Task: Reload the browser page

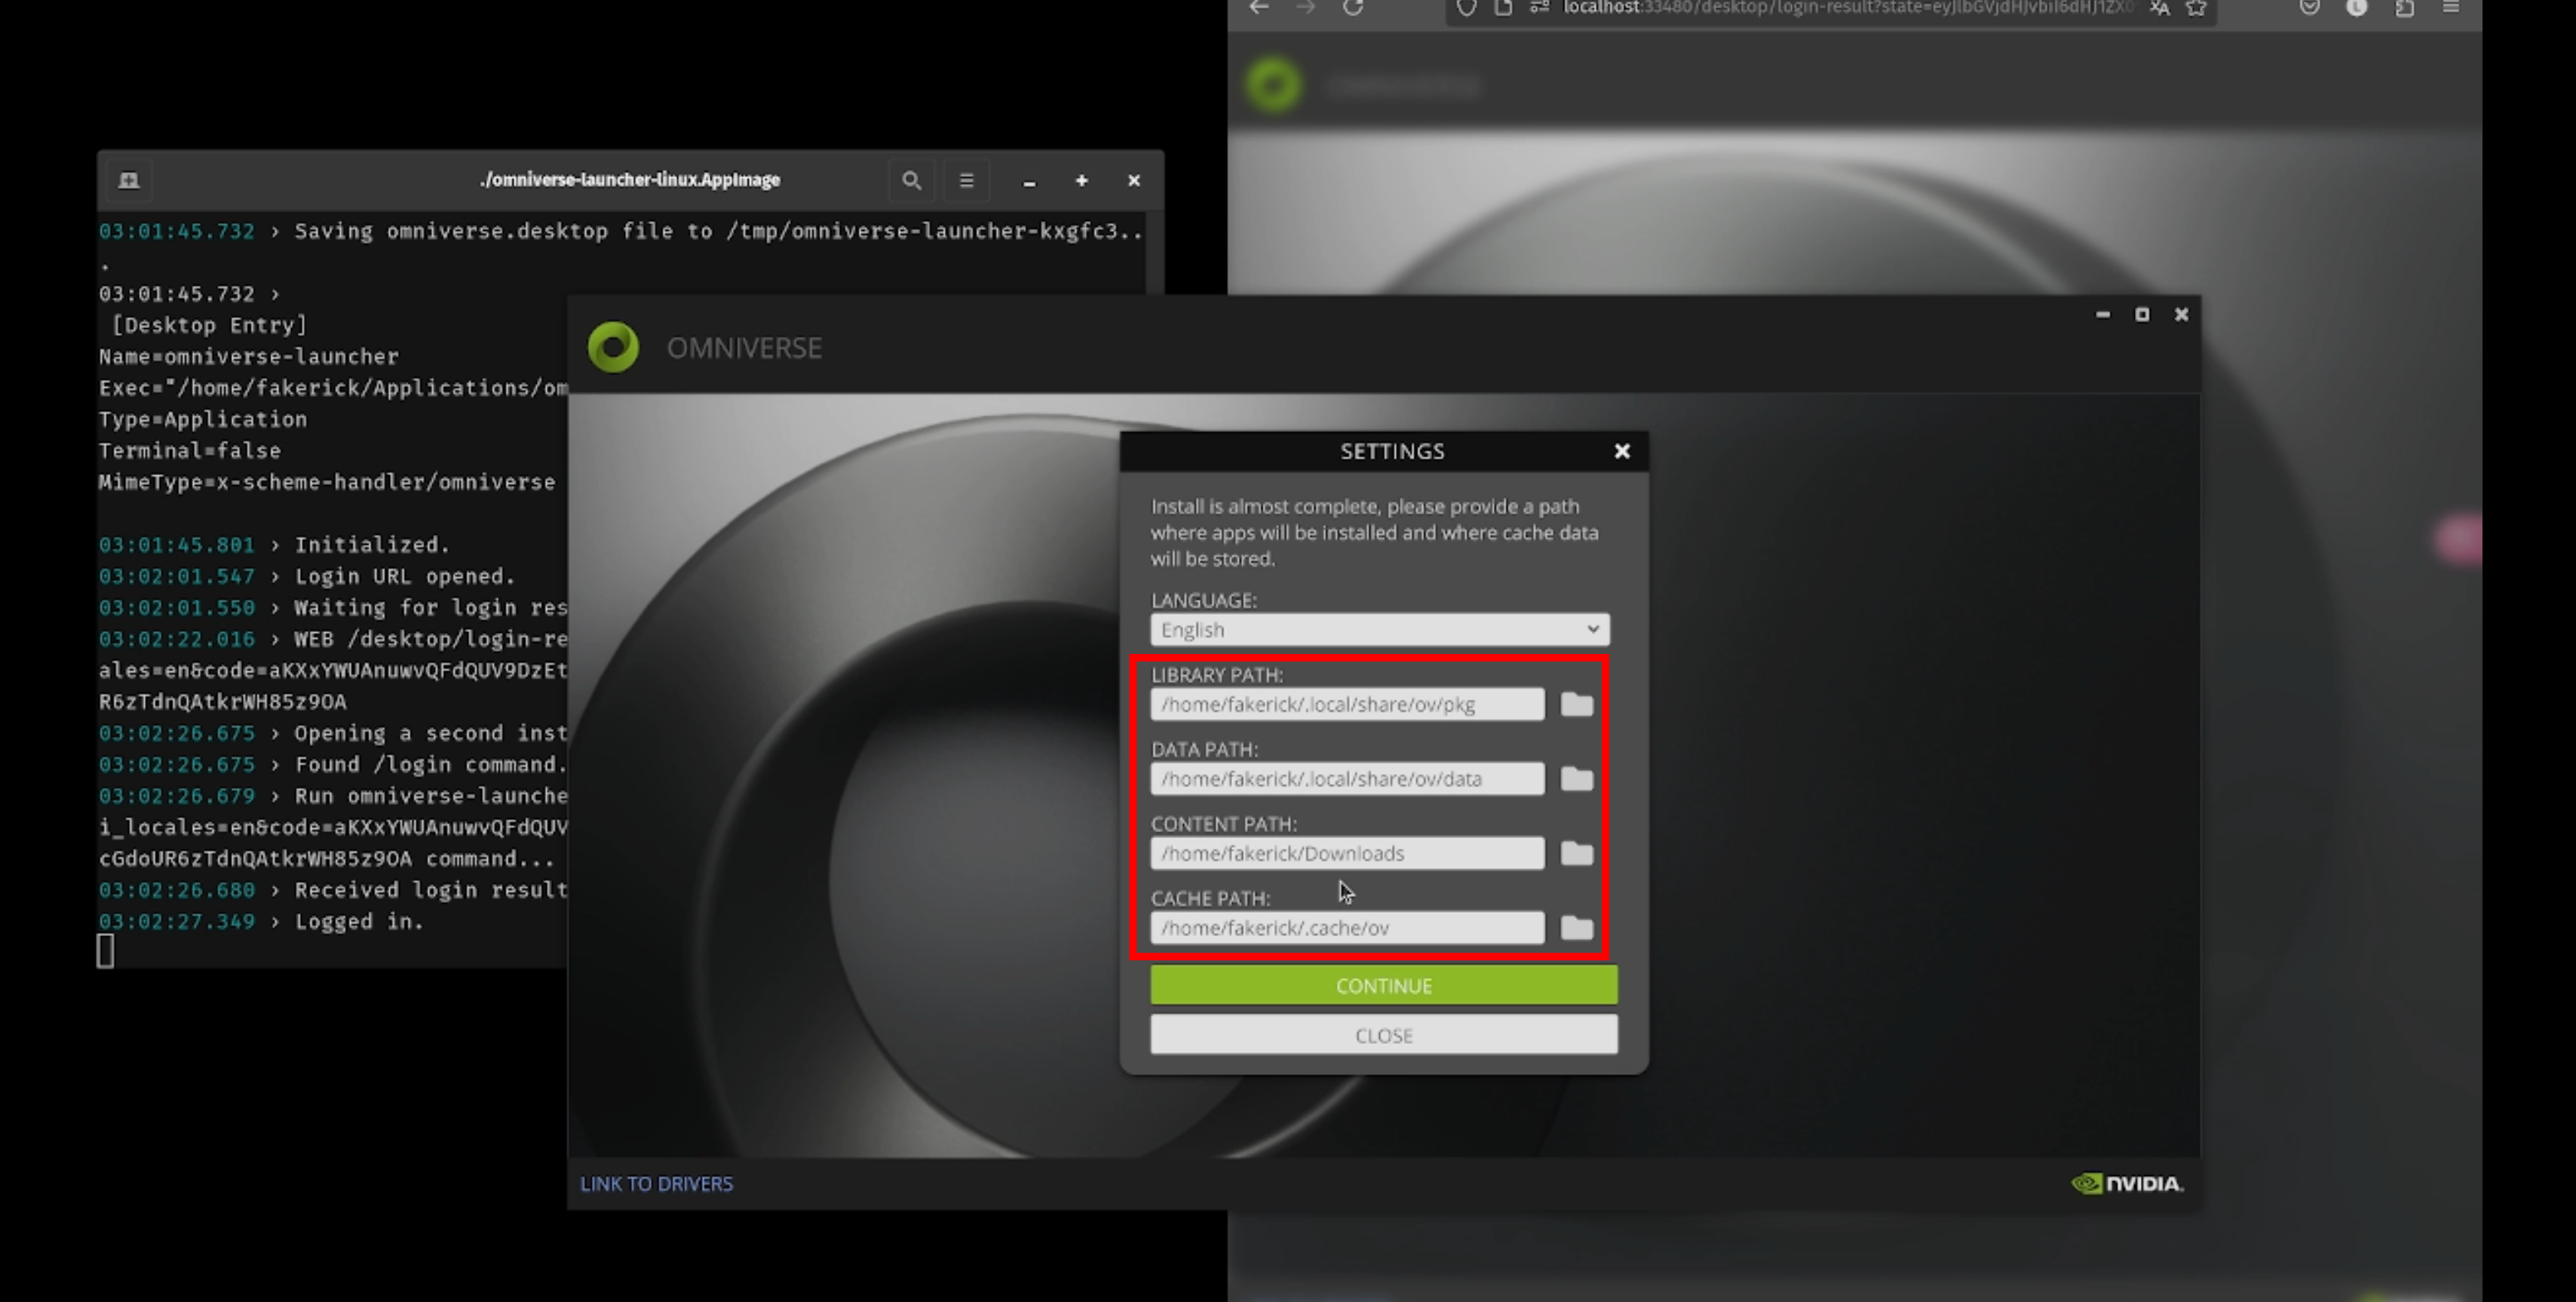Action: click(1353, 8)
